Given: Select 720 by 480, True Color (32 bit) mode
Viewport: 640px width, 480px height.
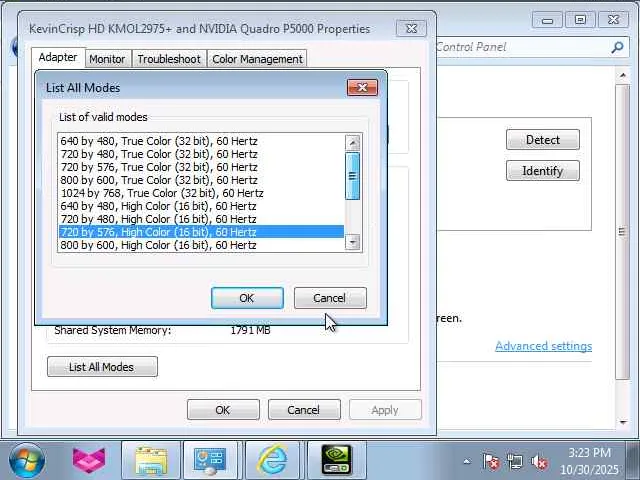Looking at the screenshot, I should 201,154.
